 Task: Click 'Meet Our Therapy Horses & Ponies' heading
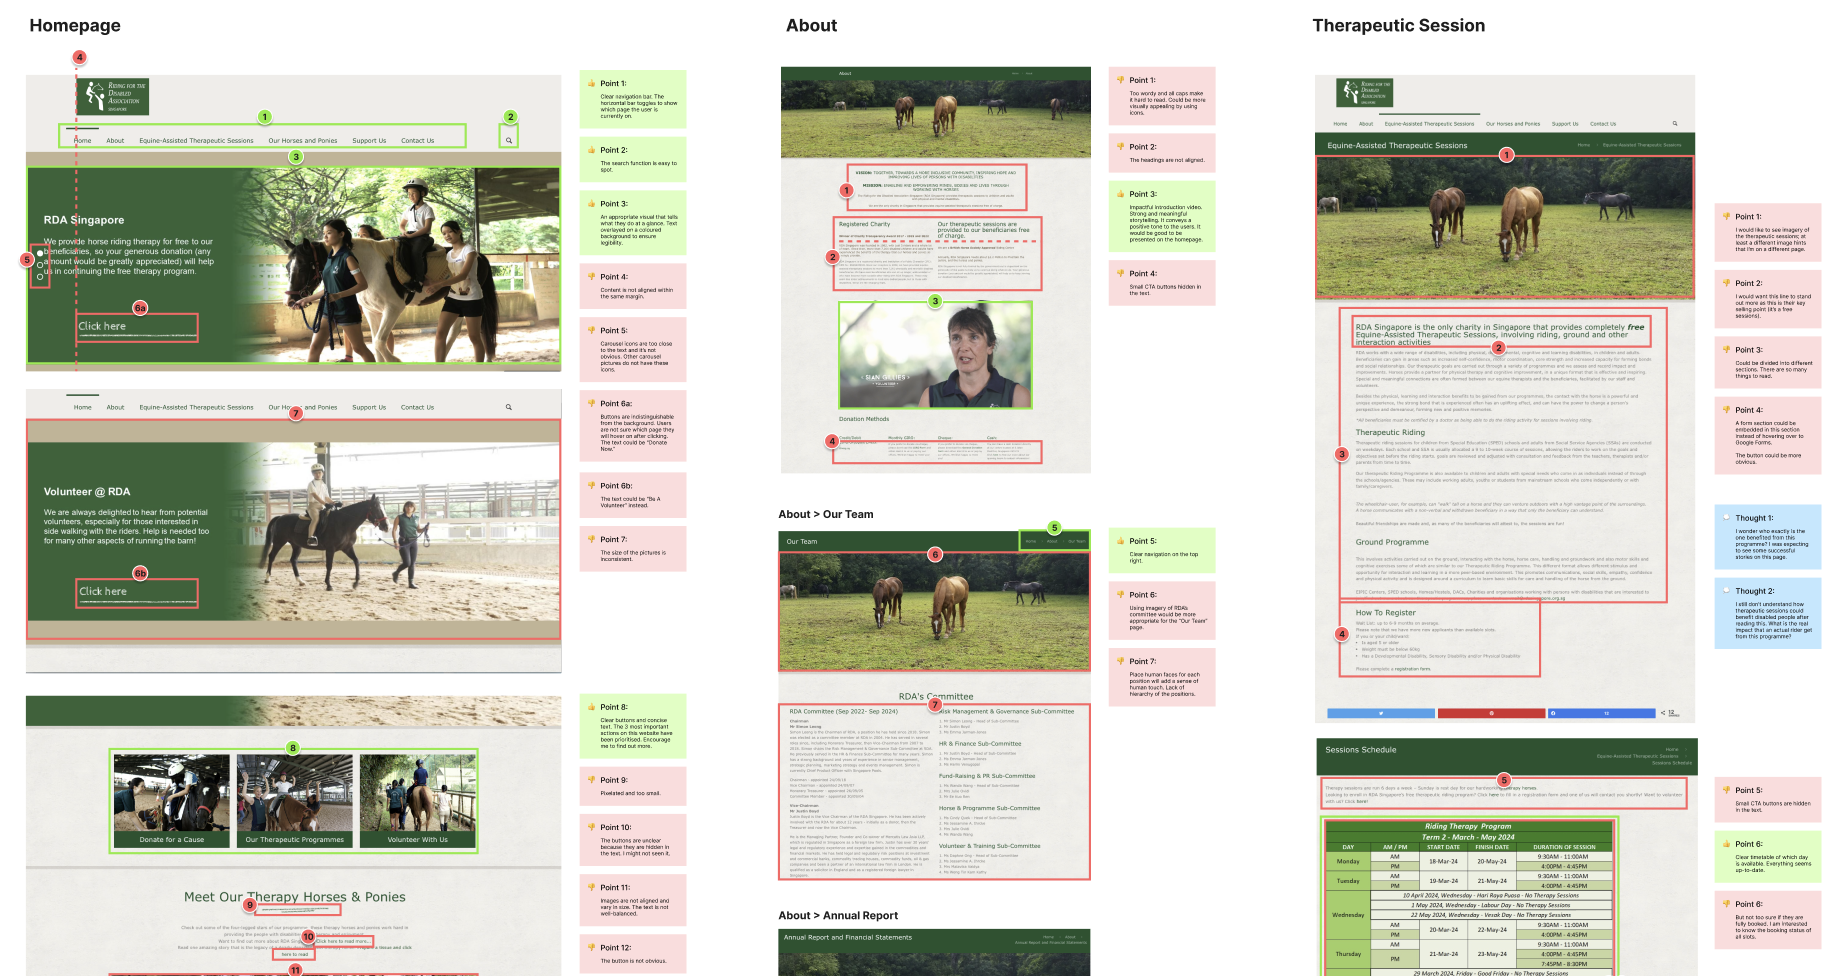point(294,897)
